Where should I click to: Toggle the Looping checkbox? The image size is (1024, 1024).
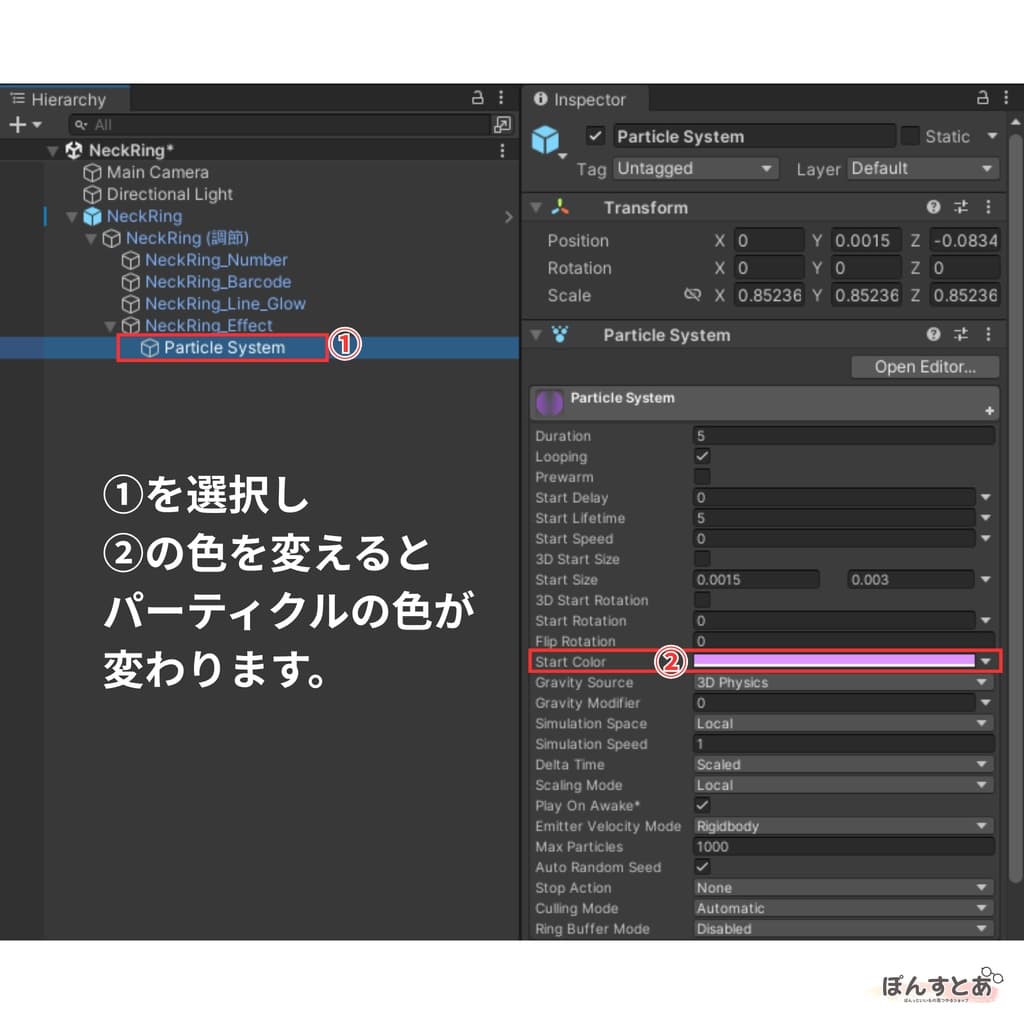(702, 456)
